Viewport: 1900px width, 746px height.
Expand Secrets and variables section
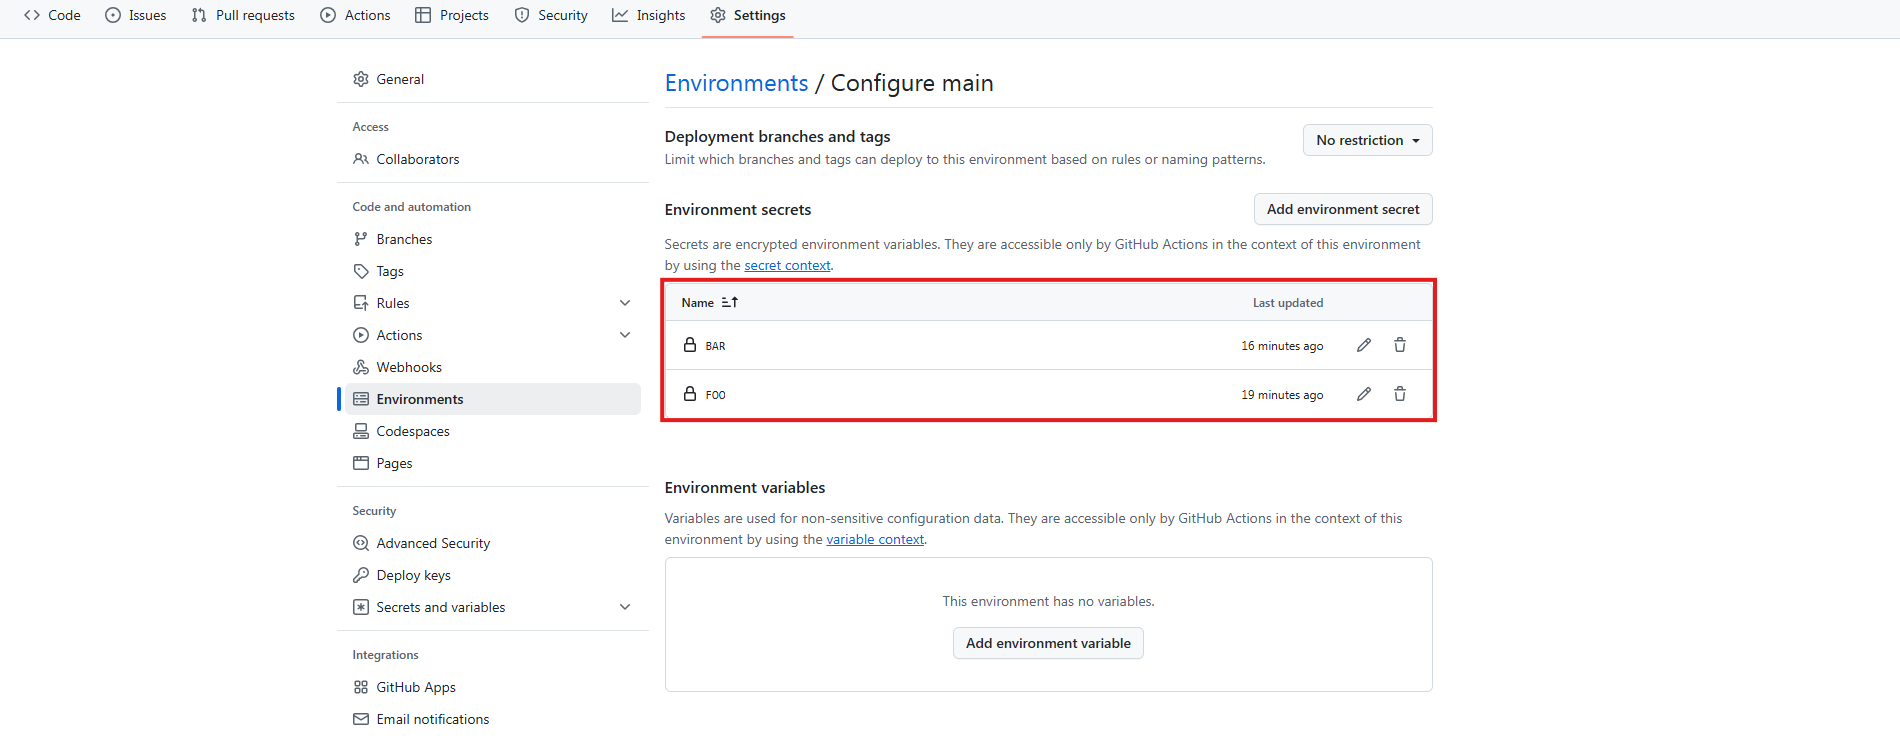(x=625, y=607)
